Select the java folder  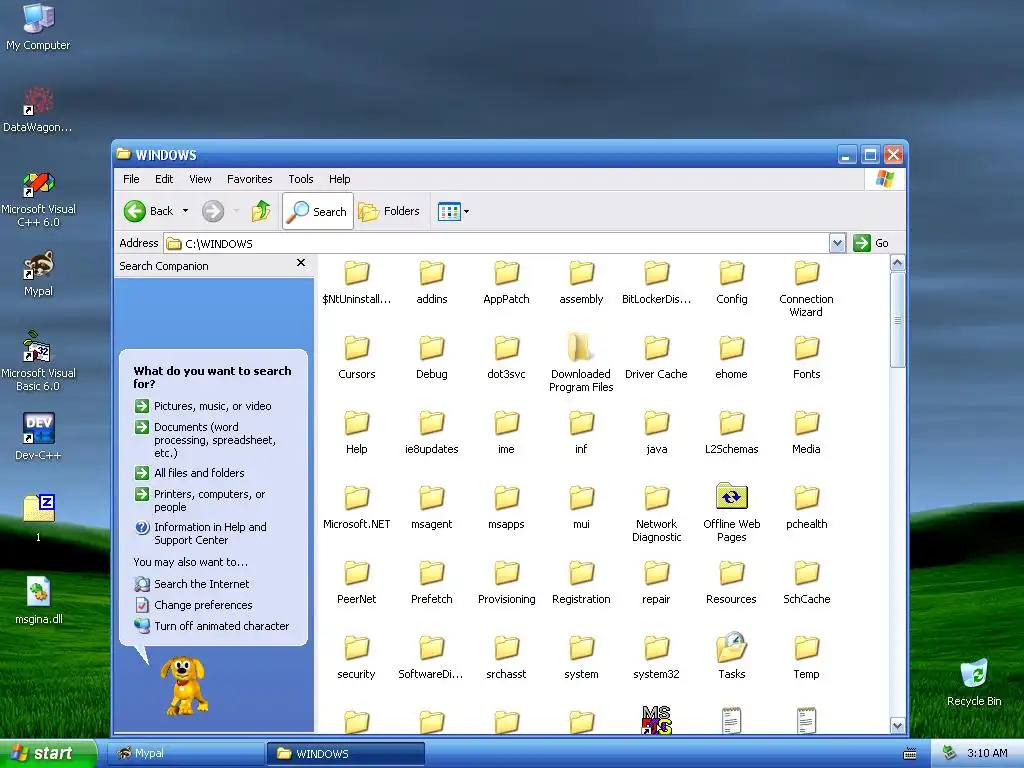[x=656, y=432]
